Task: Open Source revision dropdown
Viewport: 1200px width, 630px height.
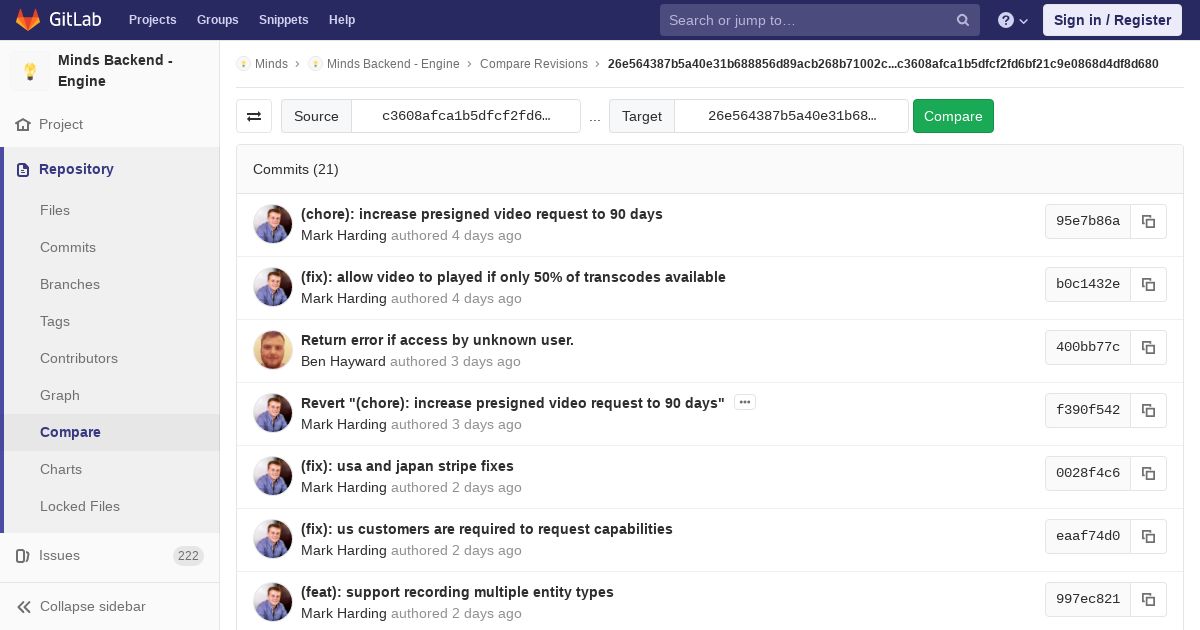Action: point(466,116)
